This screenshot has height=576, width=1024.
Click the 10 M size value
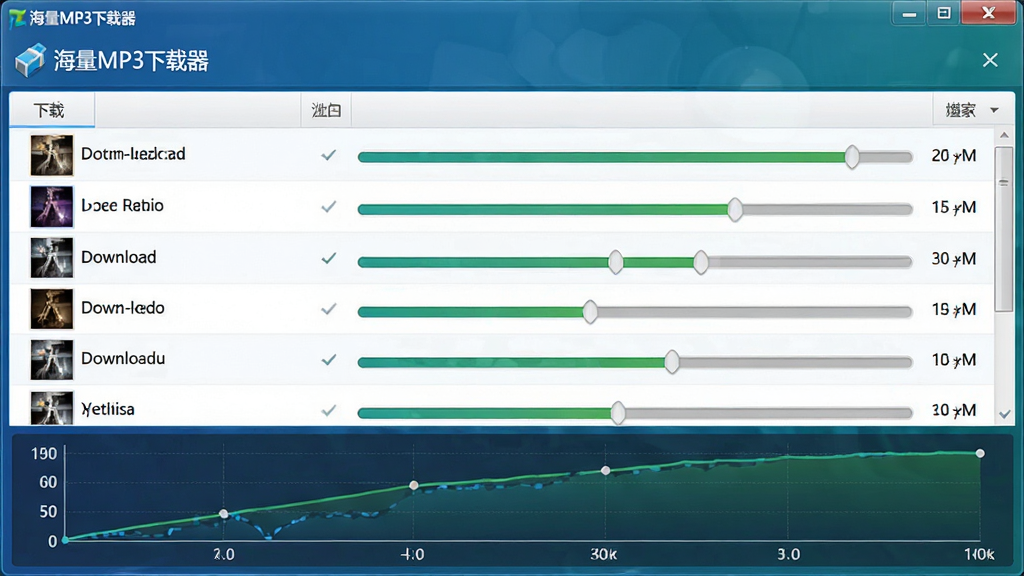click(x=953, y=360)
